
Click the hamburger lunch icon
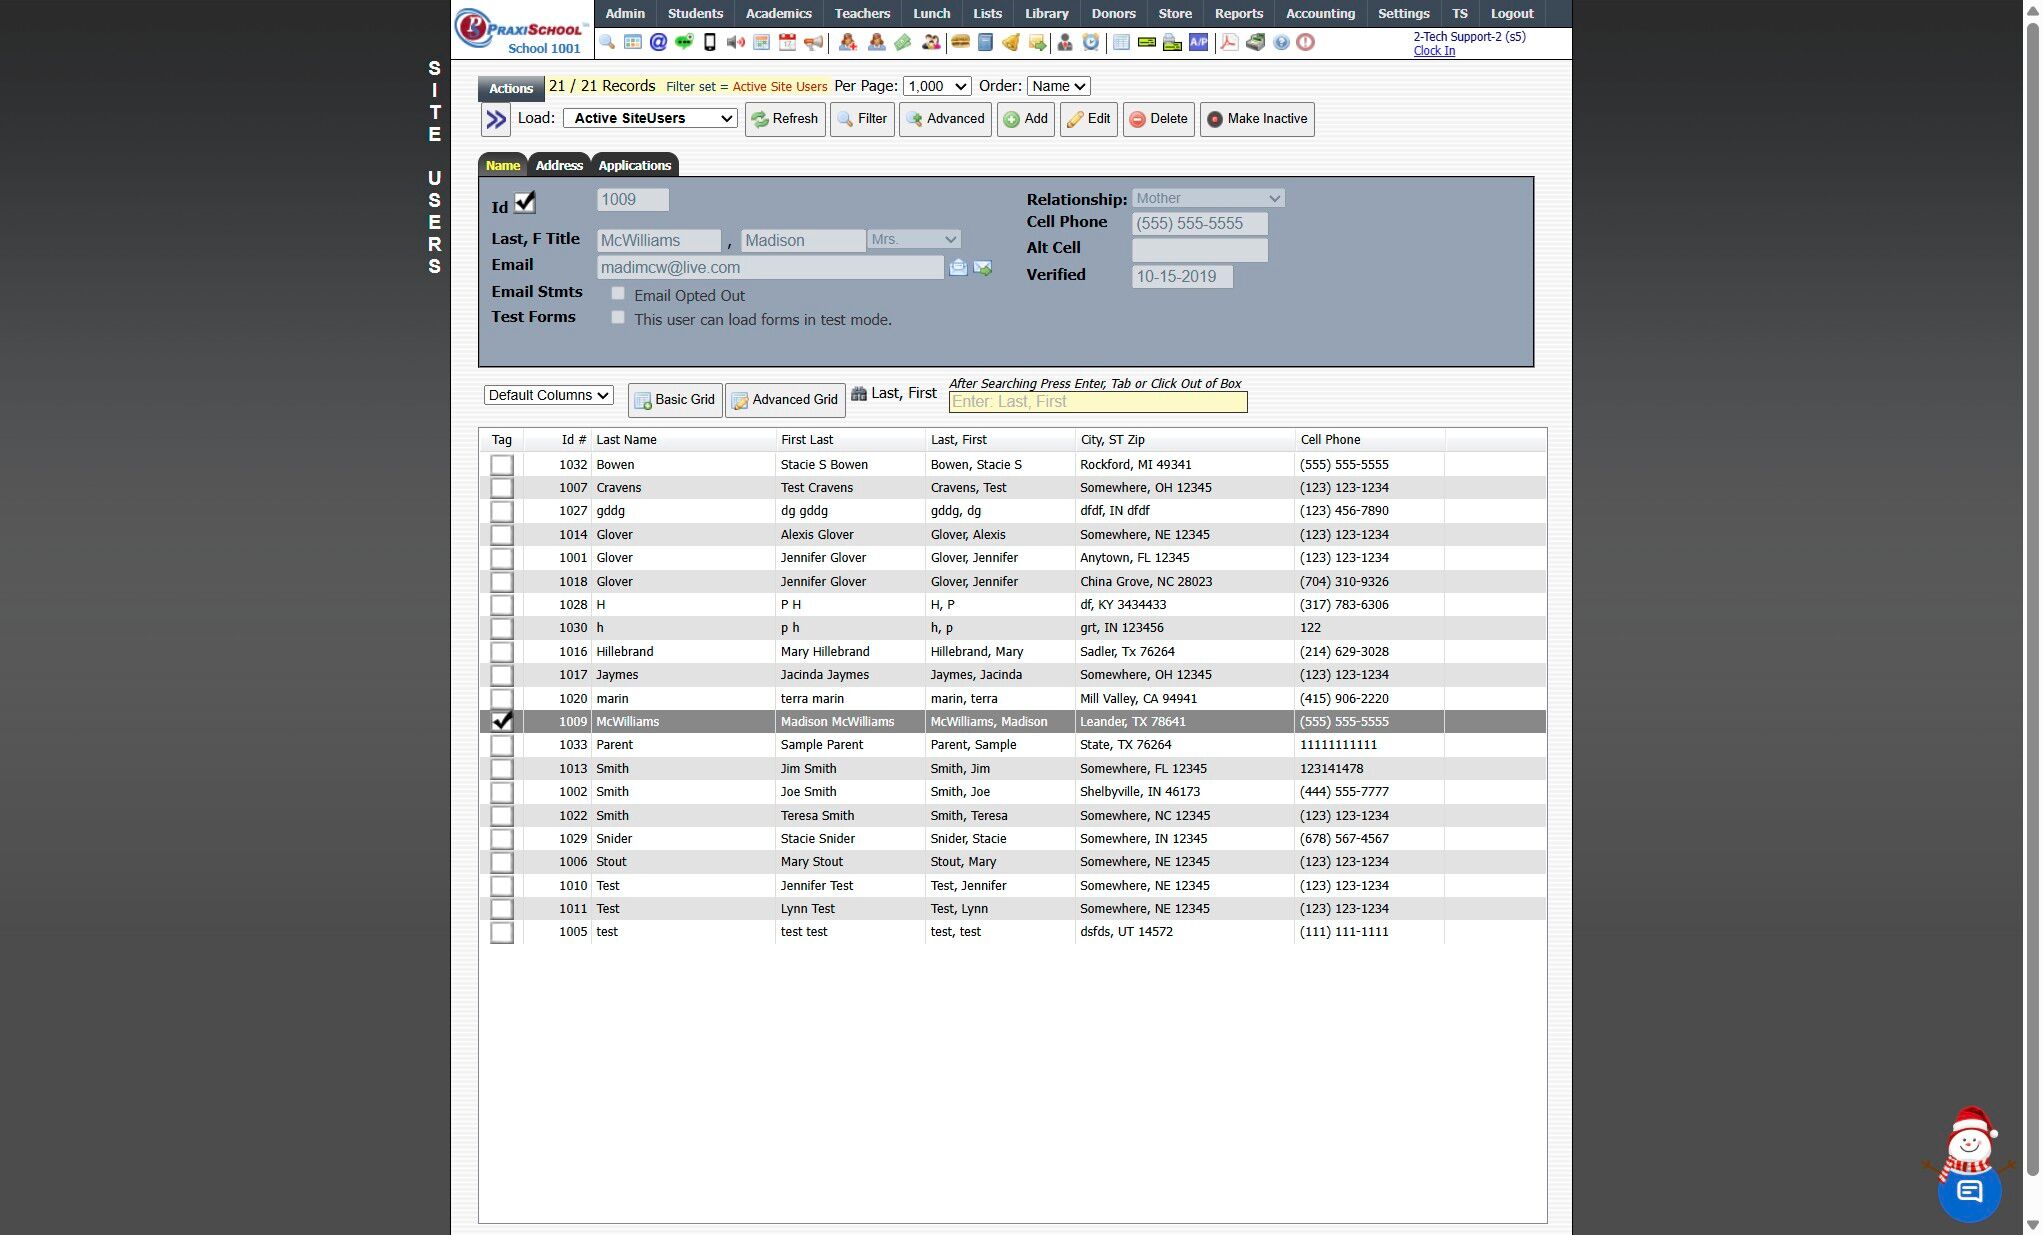coord(960,42)
